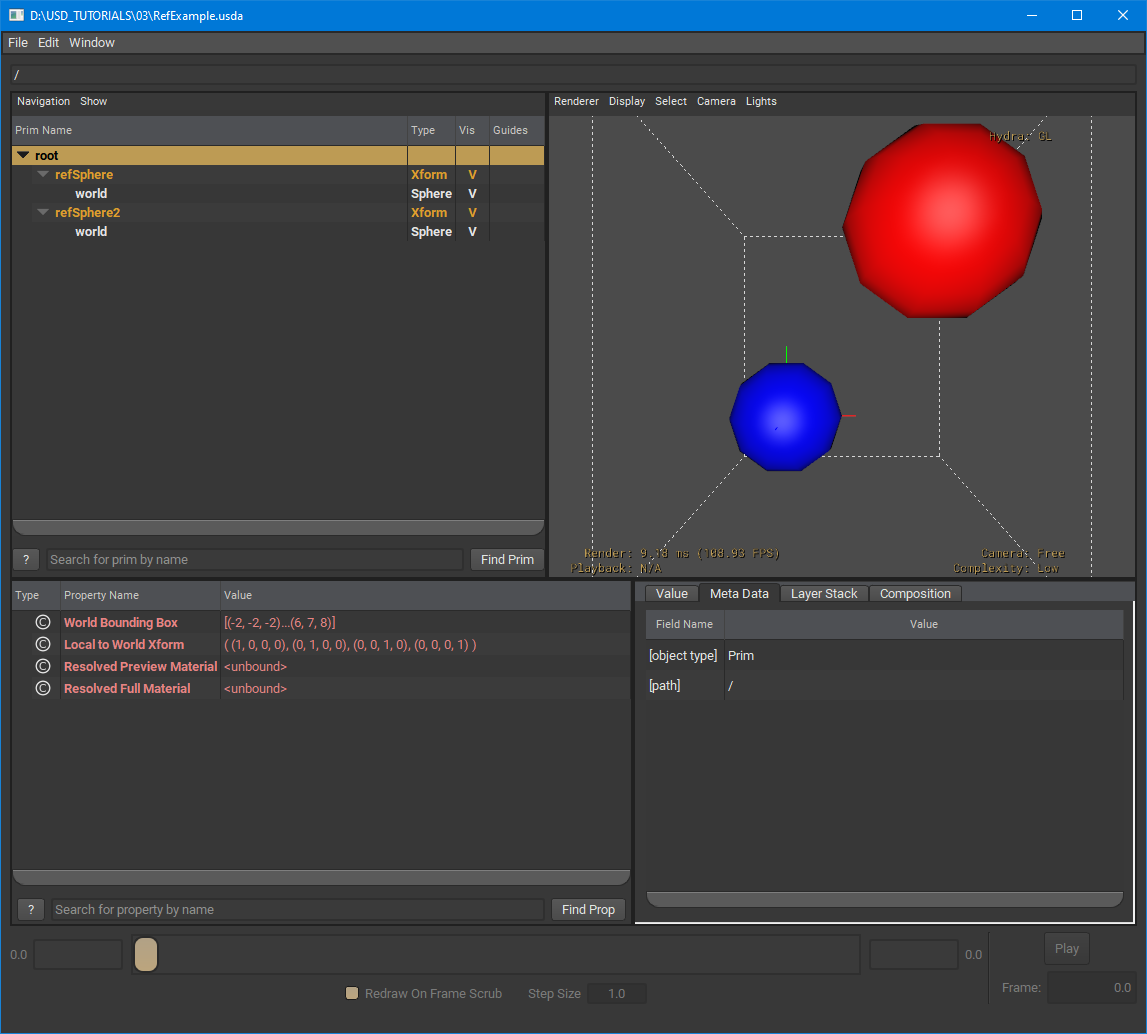This screenshot has width=1147, height=1034.
Task: Enable Redraw On Frame Scrub
Action: [x=351, y=993]
